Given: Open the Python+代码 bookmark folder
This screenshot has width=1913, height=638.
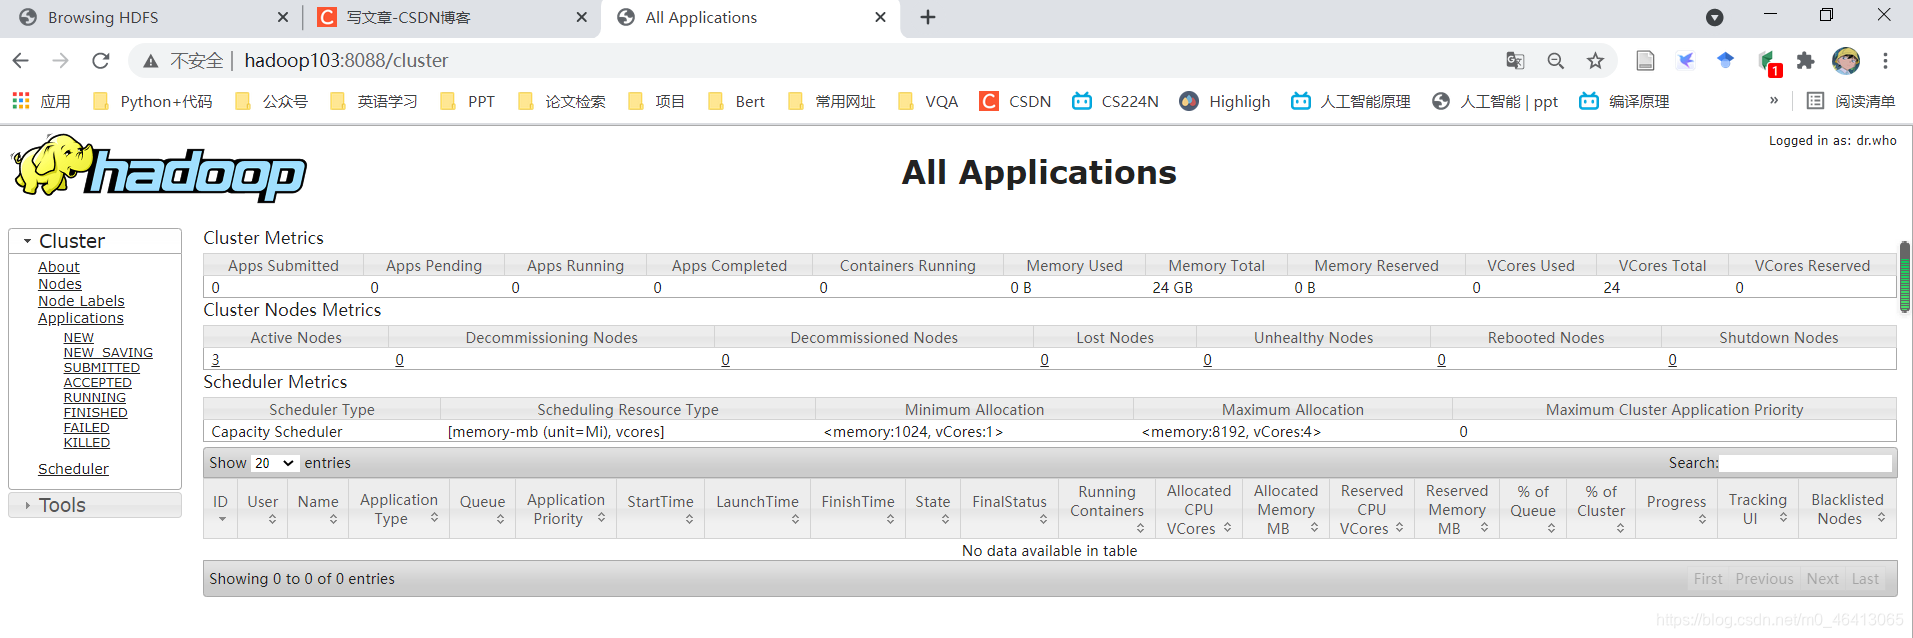Looking at the screenshot, I should click(x=152, y=101).
